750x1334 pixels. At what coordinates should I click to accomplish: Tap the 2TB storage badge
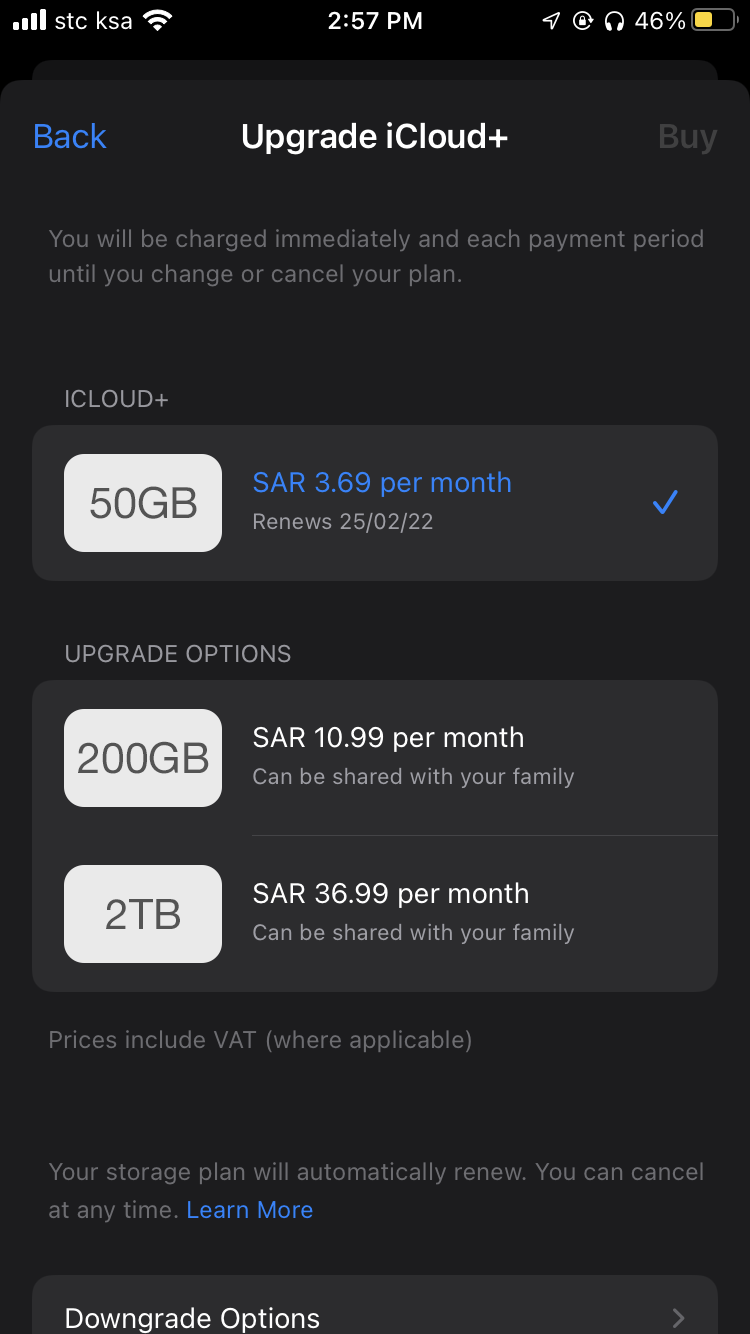click(143, 914)
